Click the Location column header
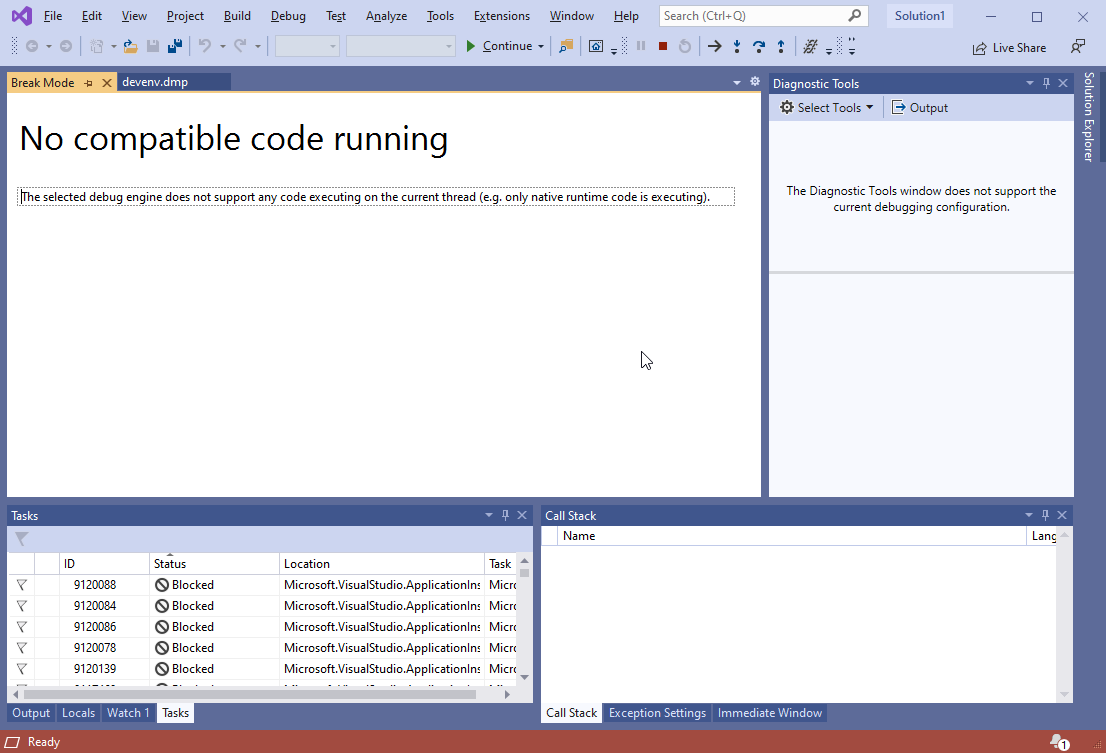 coord(382,563)
